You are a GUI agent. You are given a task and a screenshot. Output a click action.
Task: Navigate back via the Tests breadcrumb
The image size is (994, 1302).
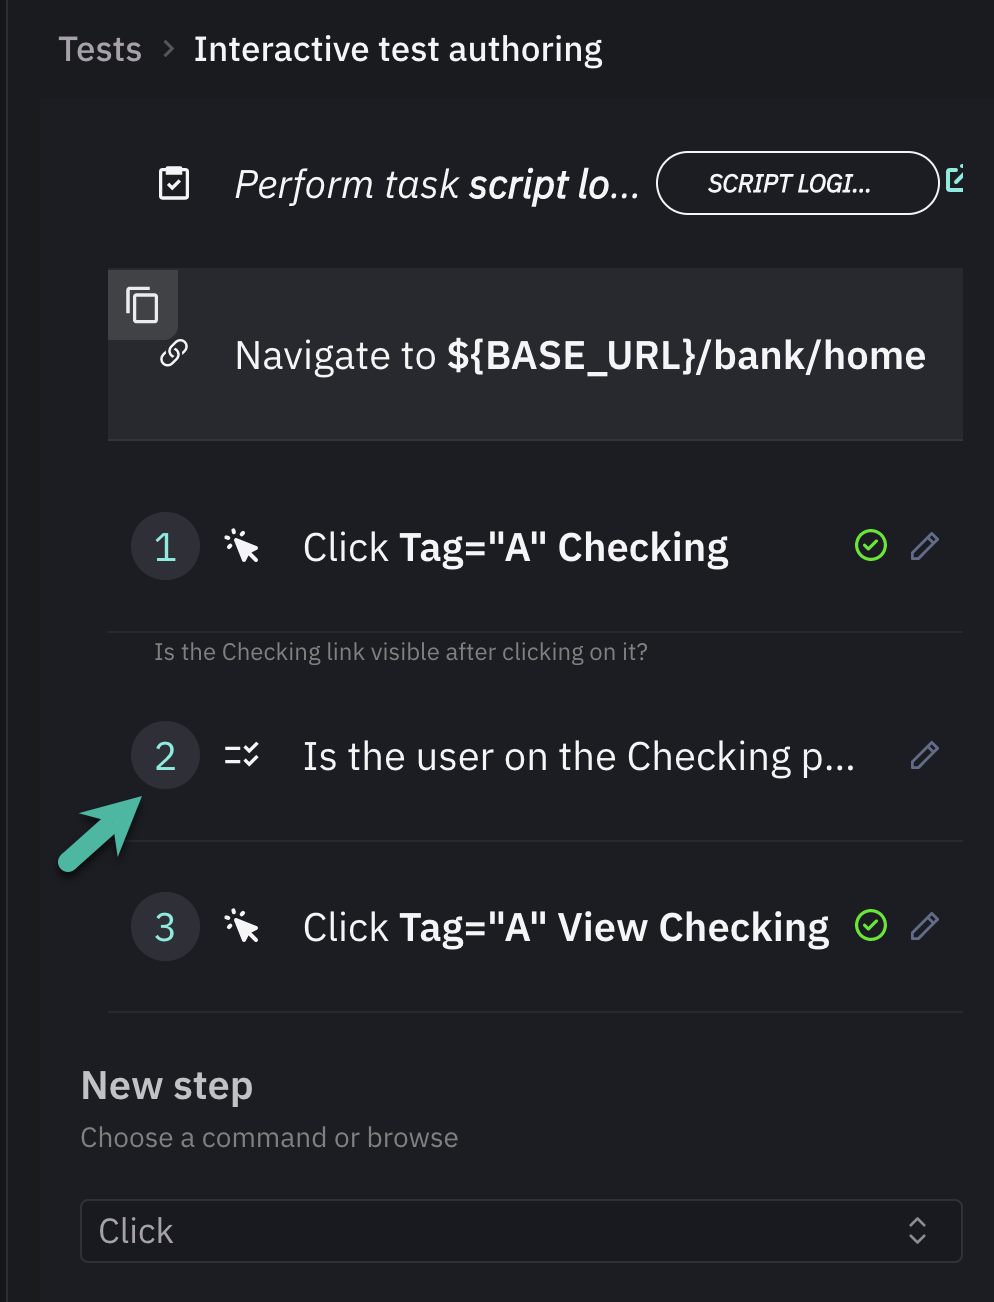(x=100, y=48)
